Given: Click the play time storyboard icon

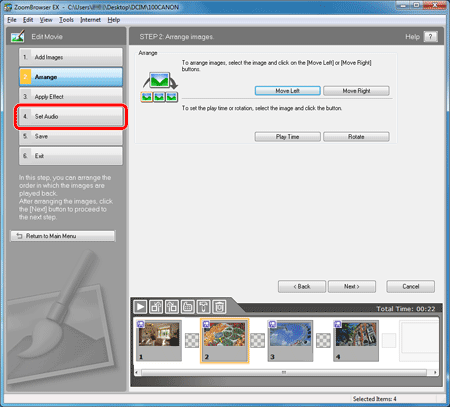Looking at the screenshot, I should (x=188, y=307).
